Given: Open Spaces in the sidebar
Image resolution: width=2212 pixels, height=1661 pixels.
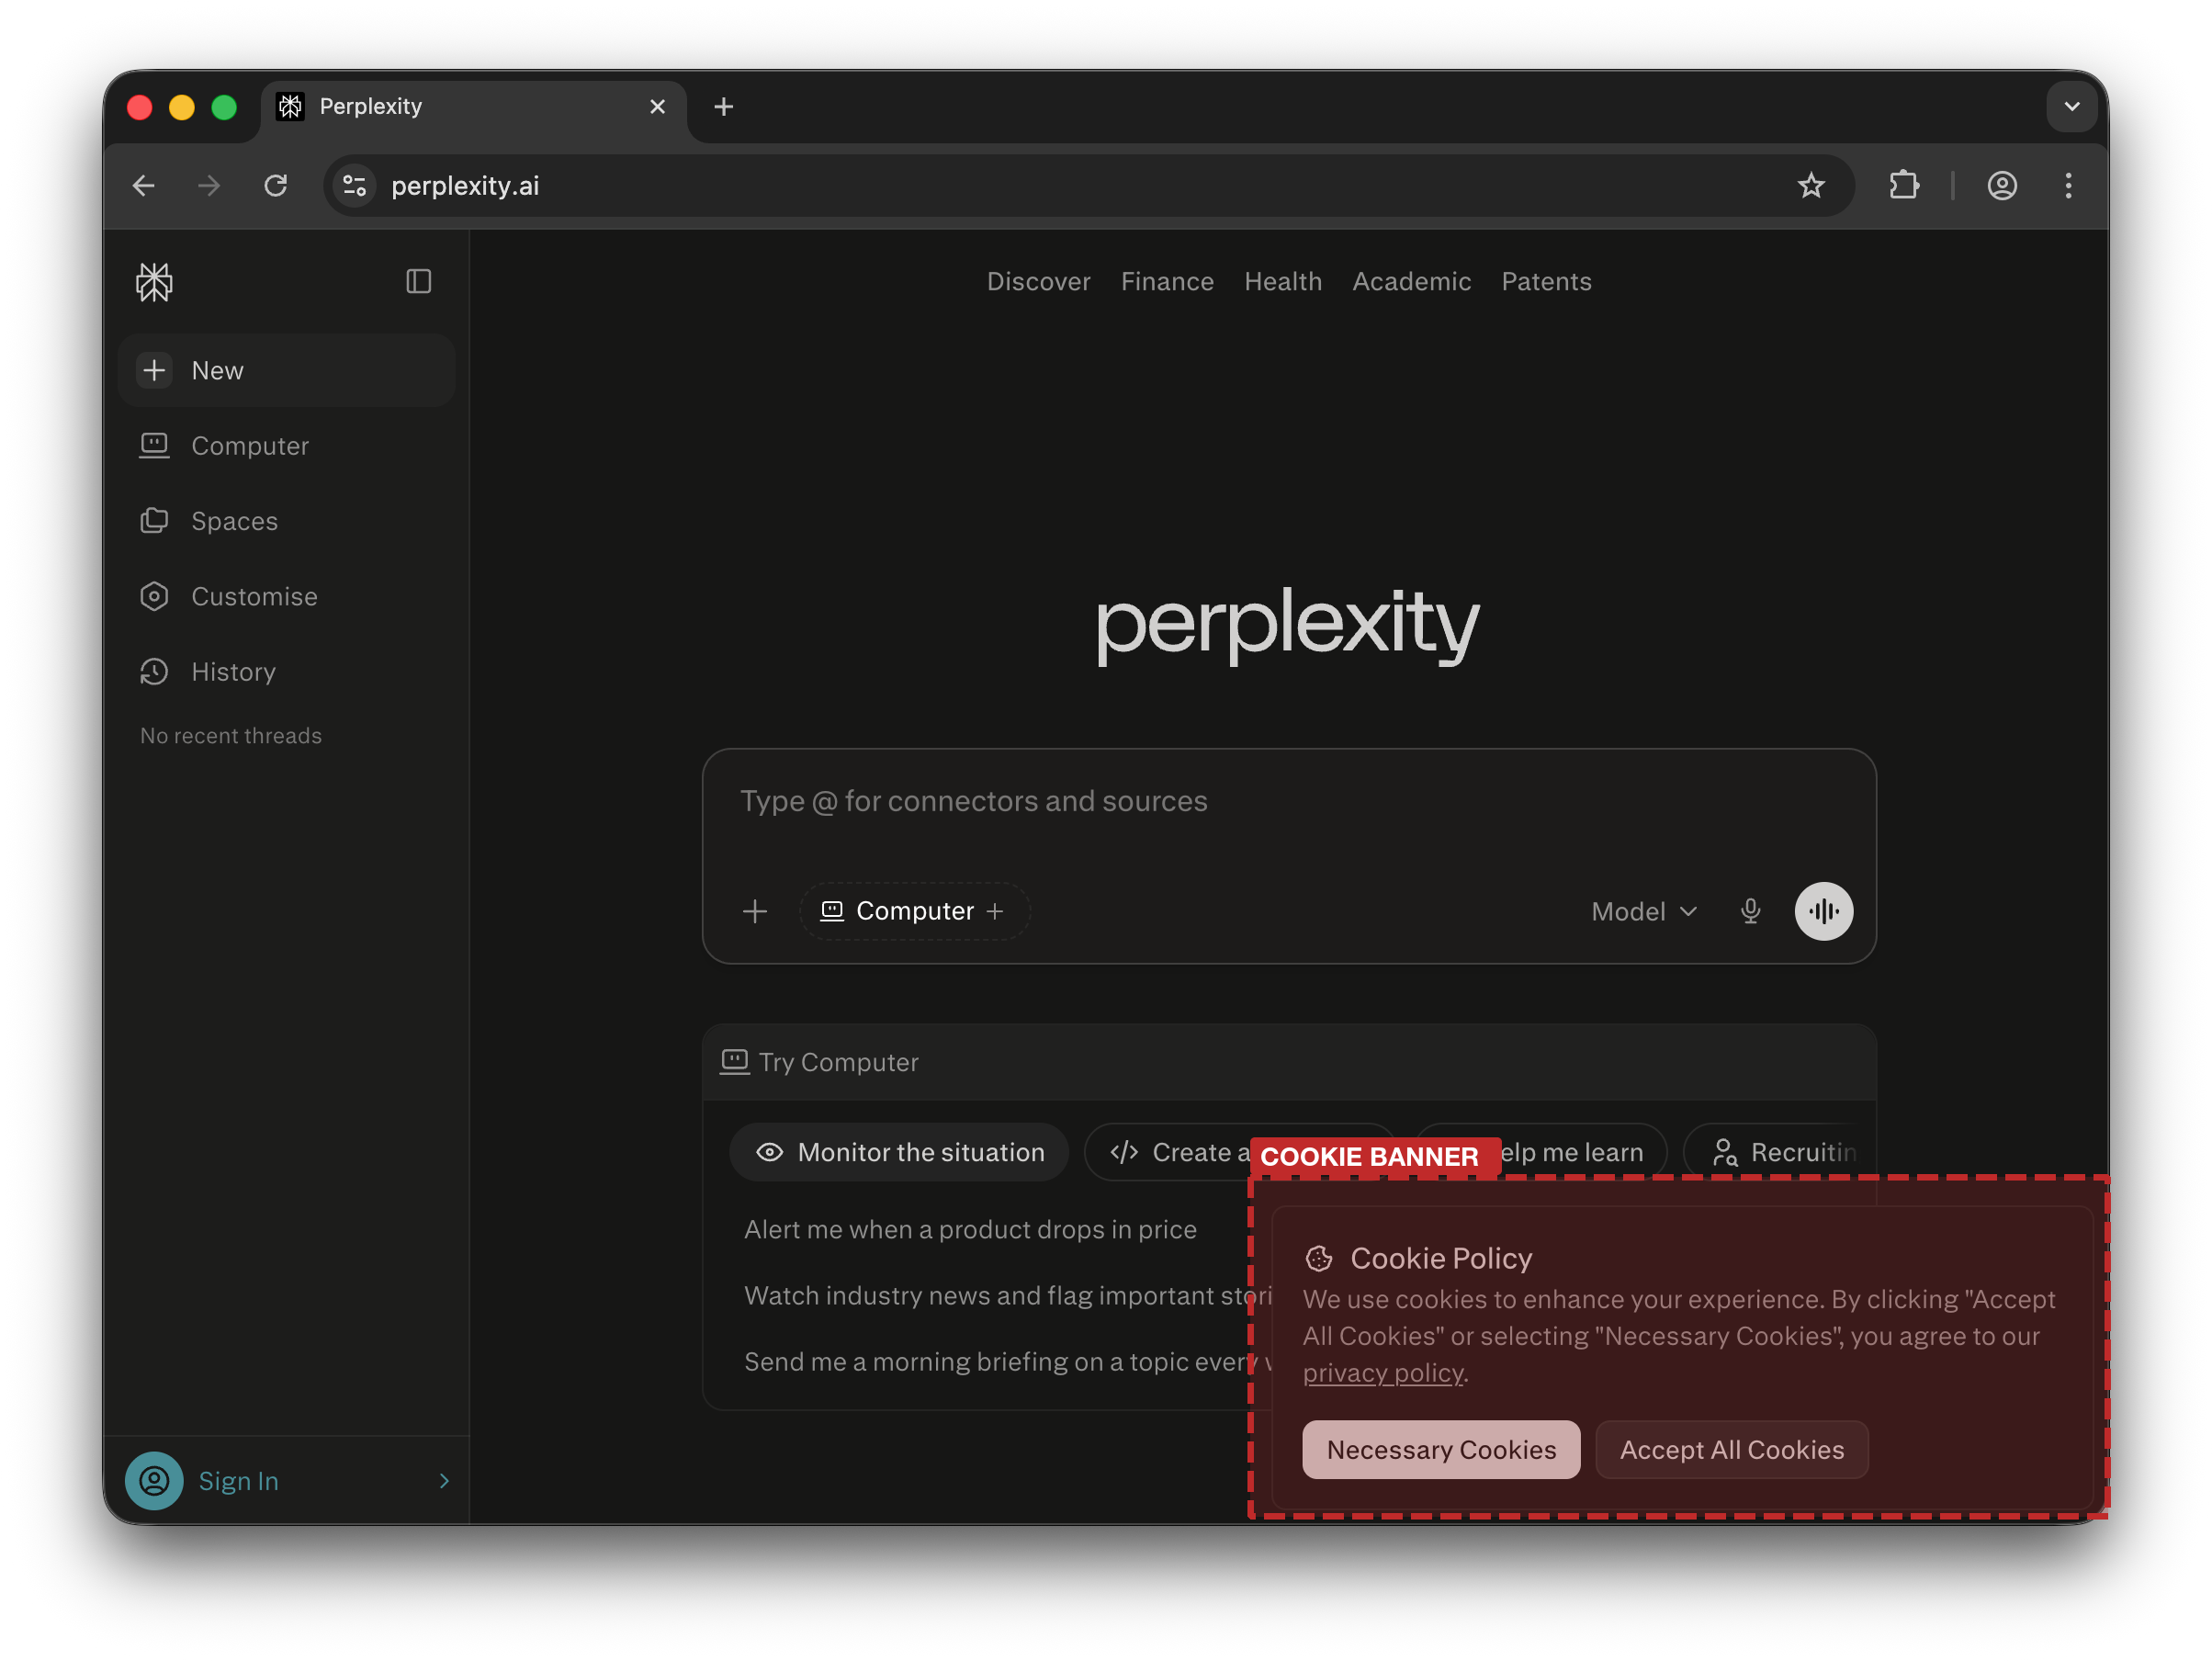Looking at the screenshot, I should (x=287, y=521).
